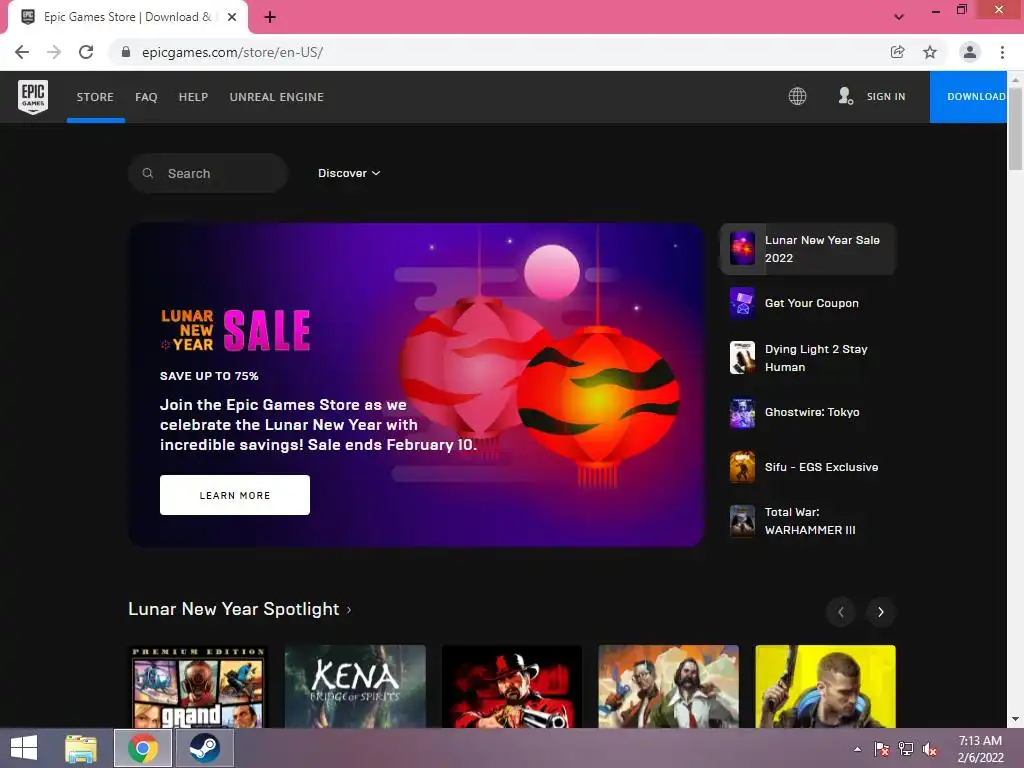Viewport: 1024px width, 768px height.
Task: Select the Sifu - EGS Exclusive item
Action: point(808,467)
